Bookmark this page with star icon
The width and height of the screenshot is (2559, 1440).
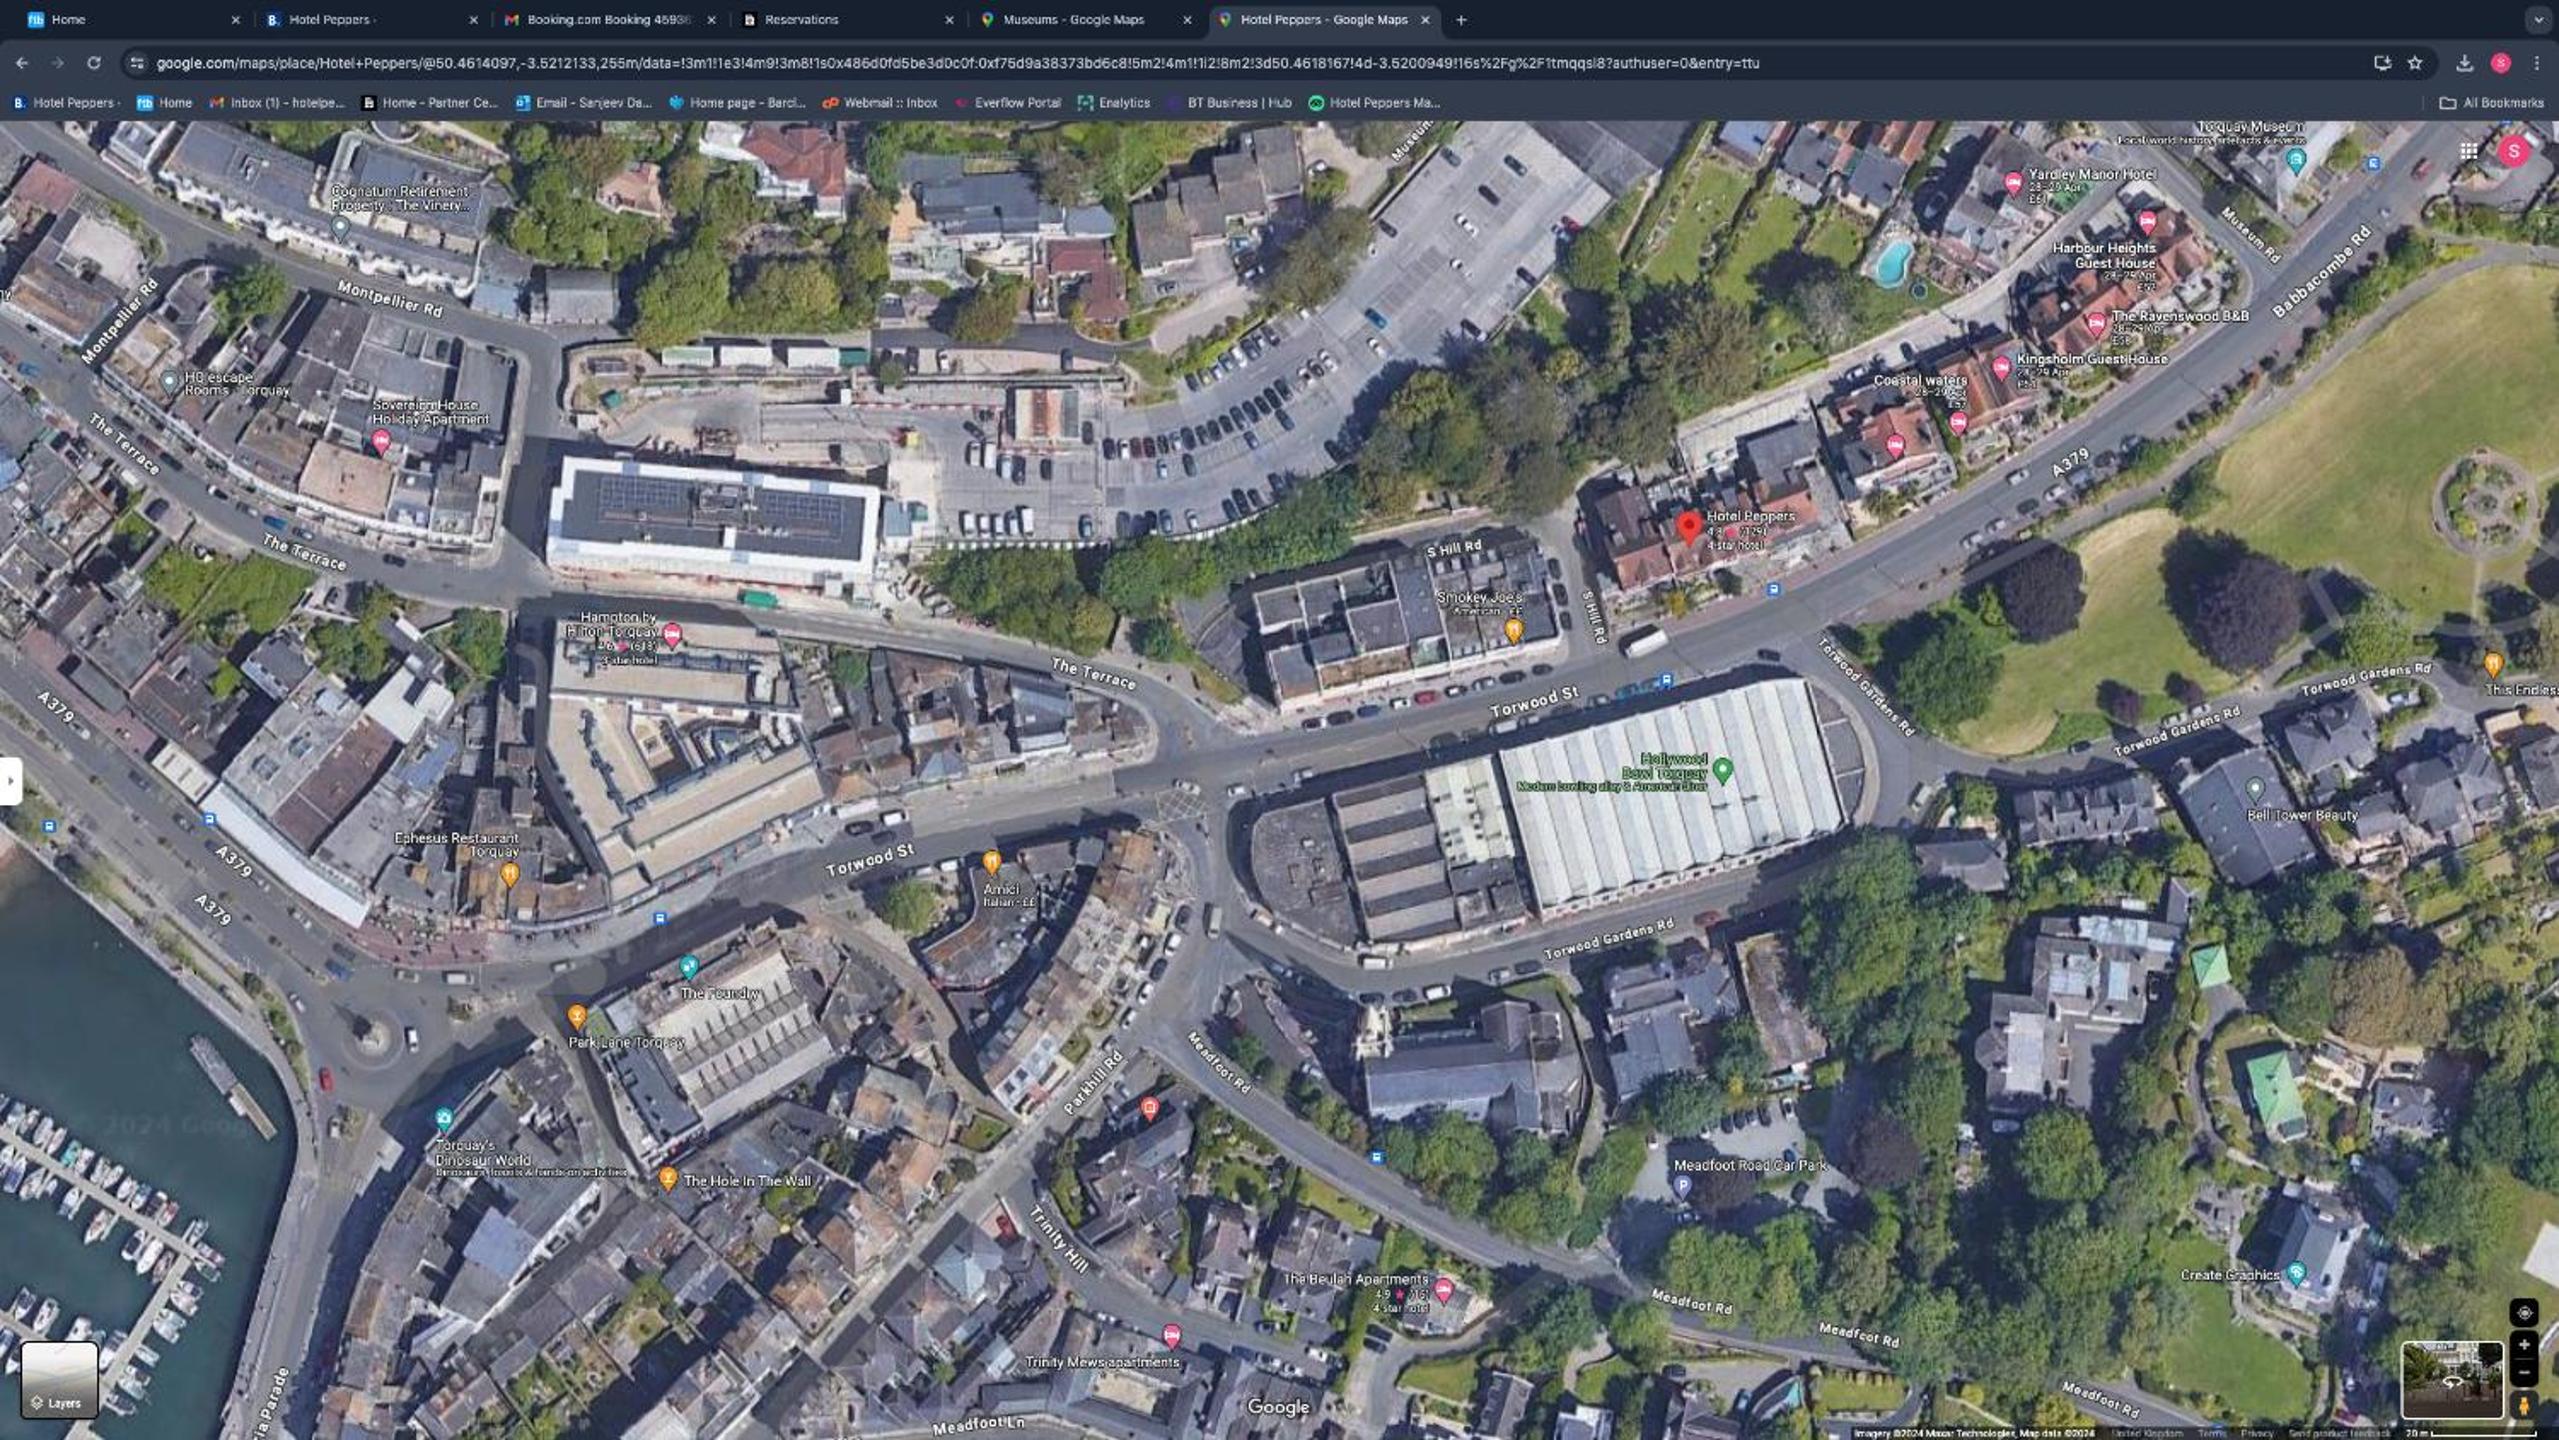tap(2415, 63)
